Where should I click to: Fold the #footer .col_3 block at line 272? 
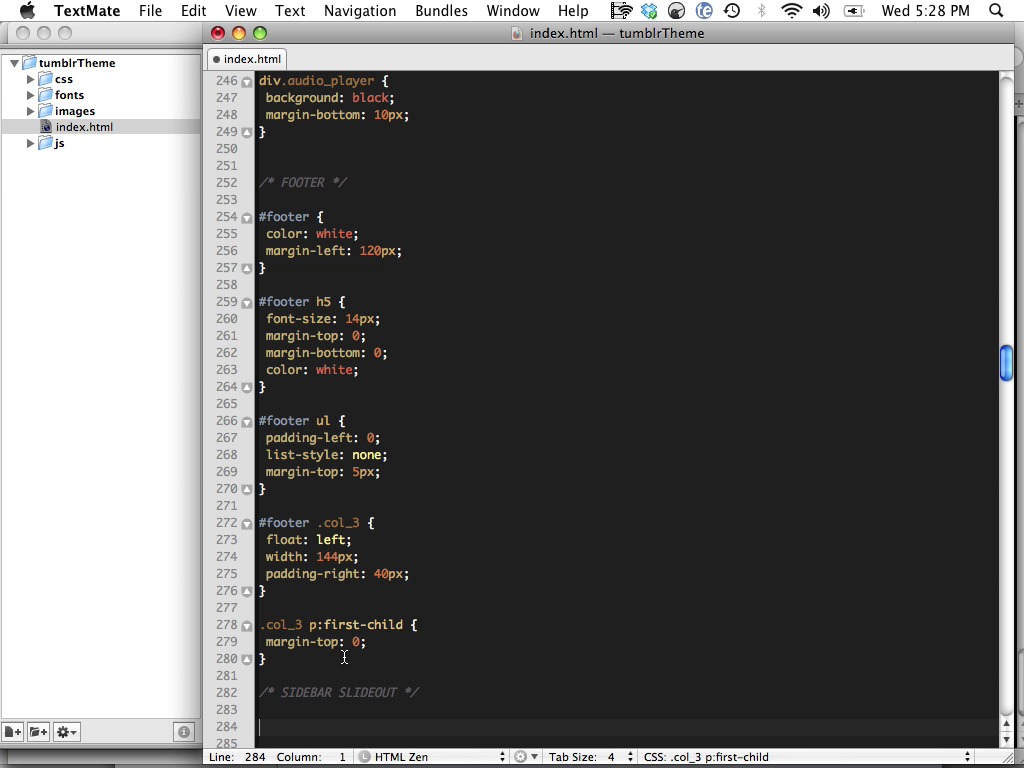click(246, 524)
